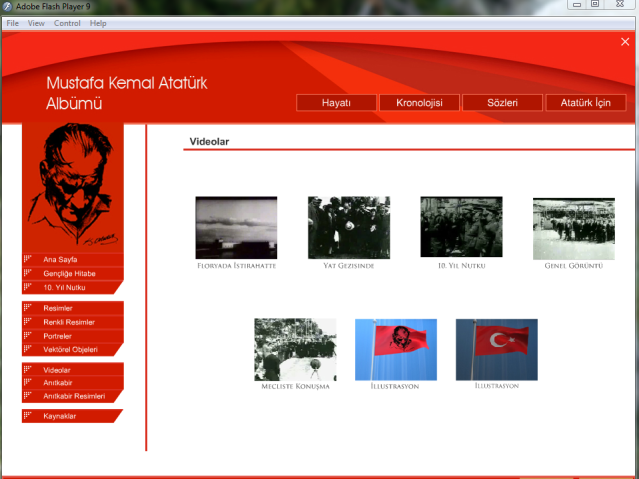The height and width of the screenshot is (479, 639).
Task: Go to Ana Sayfa in sidebar
Action: tap(60, 259)
